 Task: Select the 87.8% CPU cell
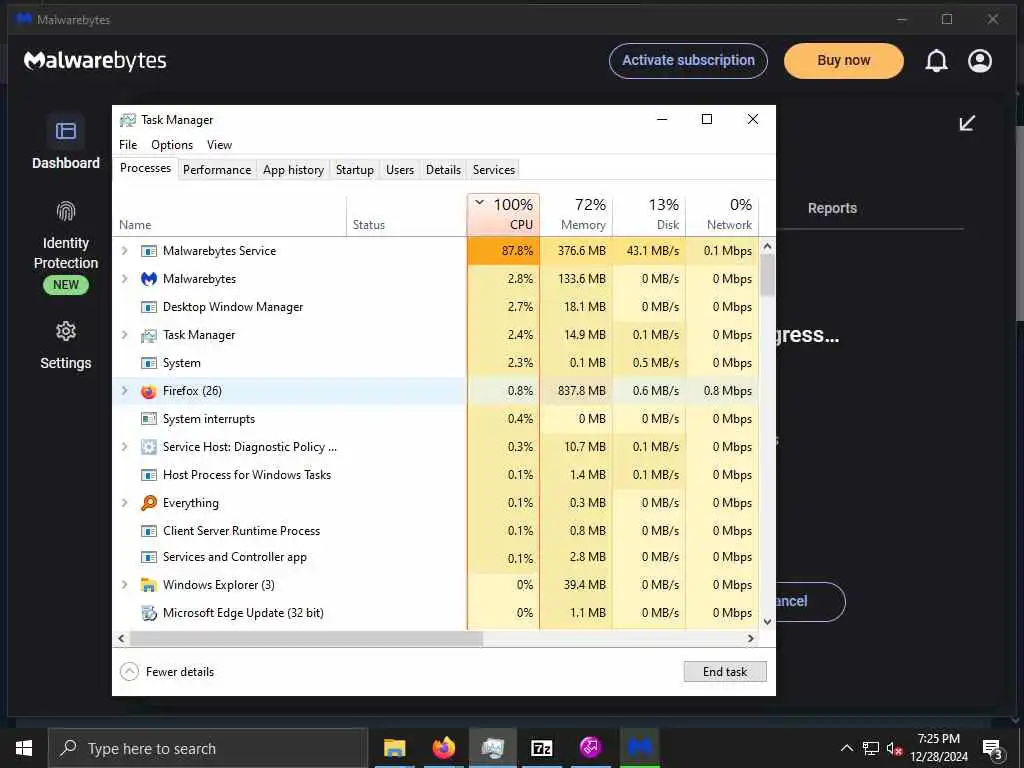[x=504, y=251]
